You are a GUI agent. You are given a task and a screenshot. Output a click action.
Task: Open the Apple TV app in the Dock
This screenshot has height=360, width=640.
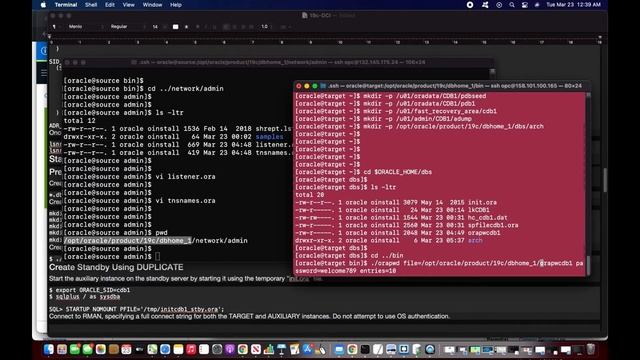[139, 349]
